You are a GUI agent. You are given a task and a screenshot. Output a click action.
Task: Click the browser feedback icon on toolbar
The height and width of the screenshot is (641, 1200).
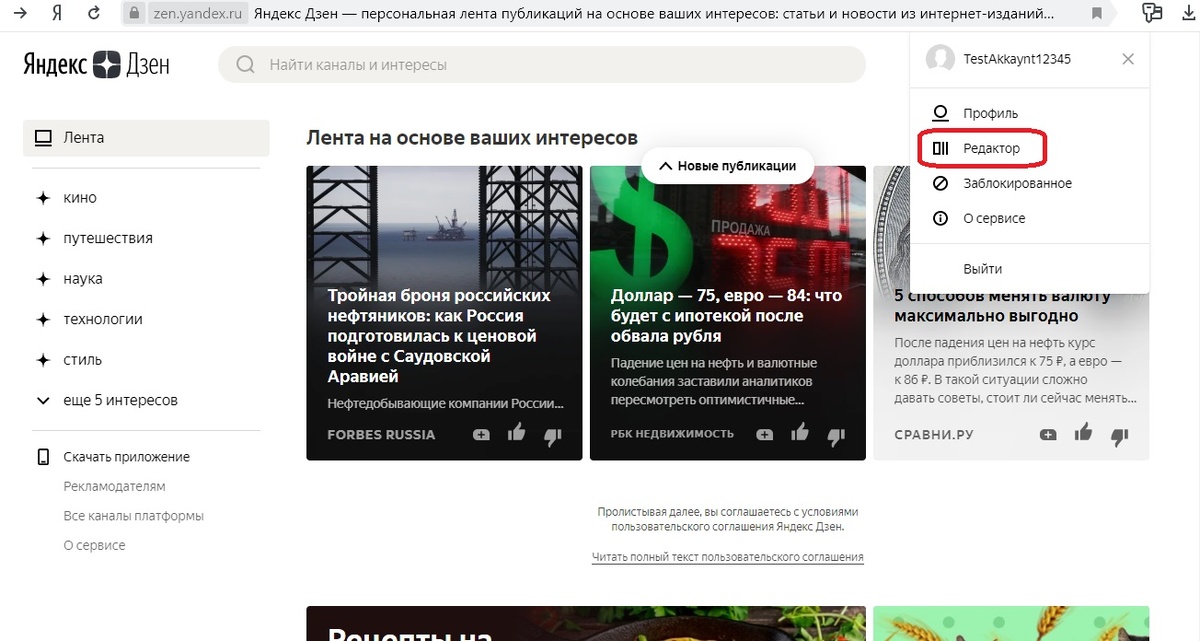pyautogui.click(x=1152, y=13)
